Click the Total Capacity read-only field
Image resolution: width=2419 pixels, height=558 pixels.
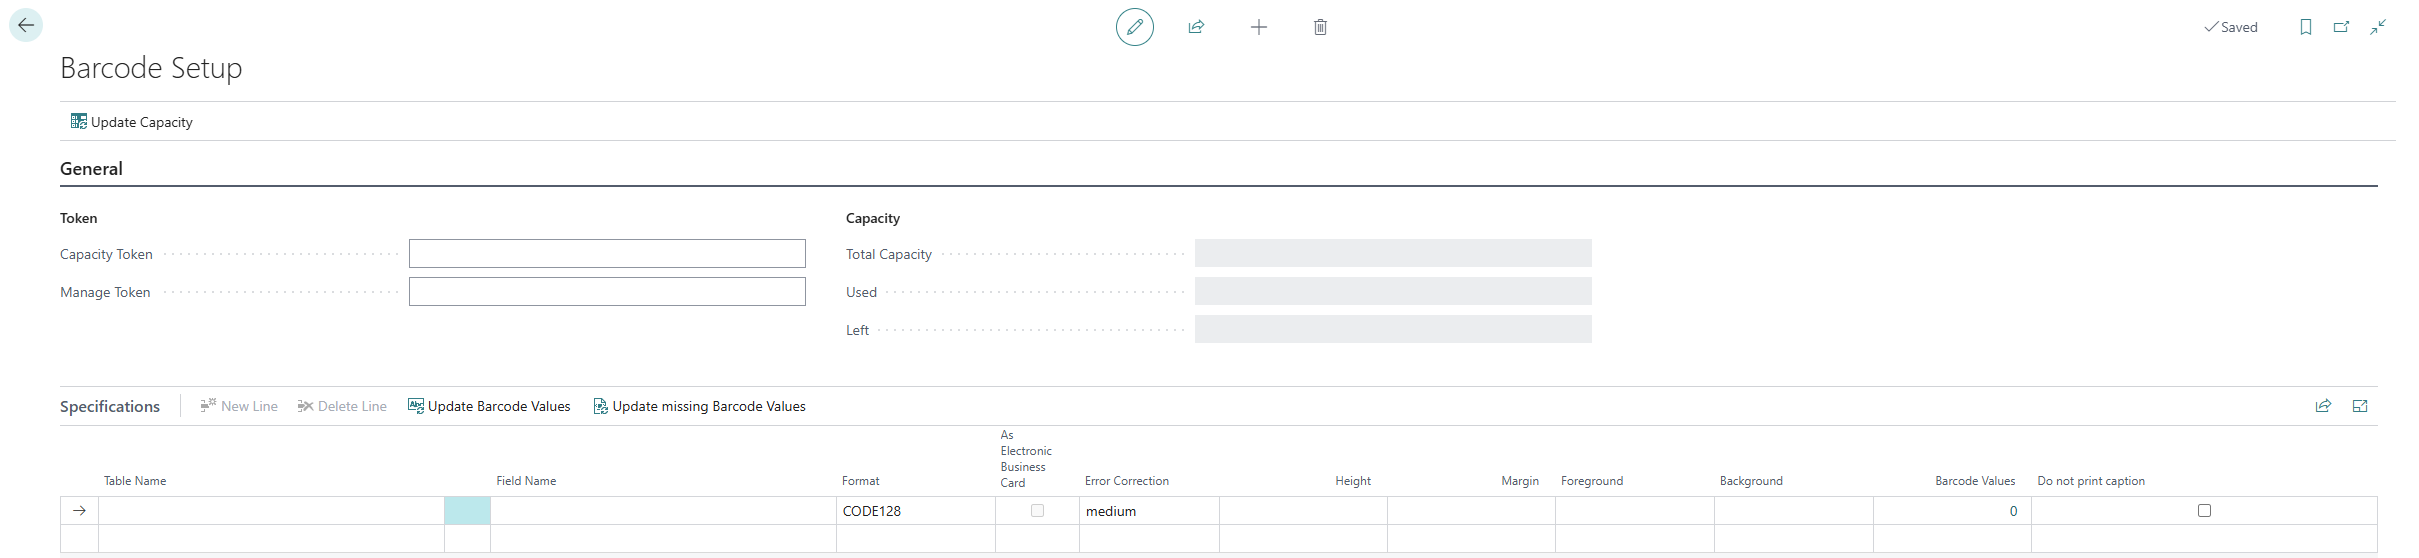click(x=1393, y=253)
